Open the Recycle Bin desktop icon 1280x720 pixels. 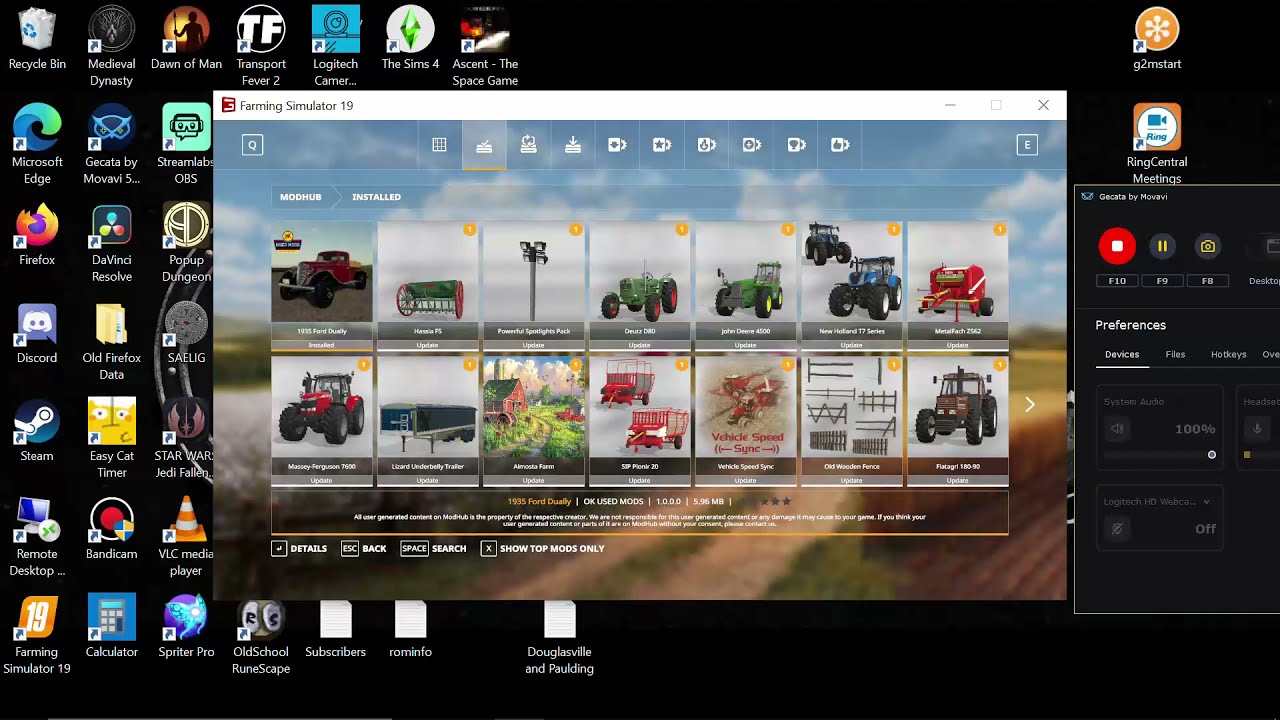pyautogui.click(x=37, y=40)
